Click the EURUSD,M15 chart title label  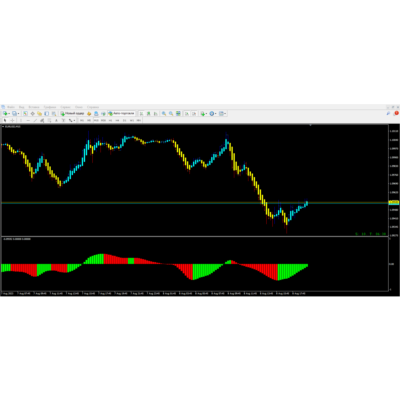tap(12, 127)
